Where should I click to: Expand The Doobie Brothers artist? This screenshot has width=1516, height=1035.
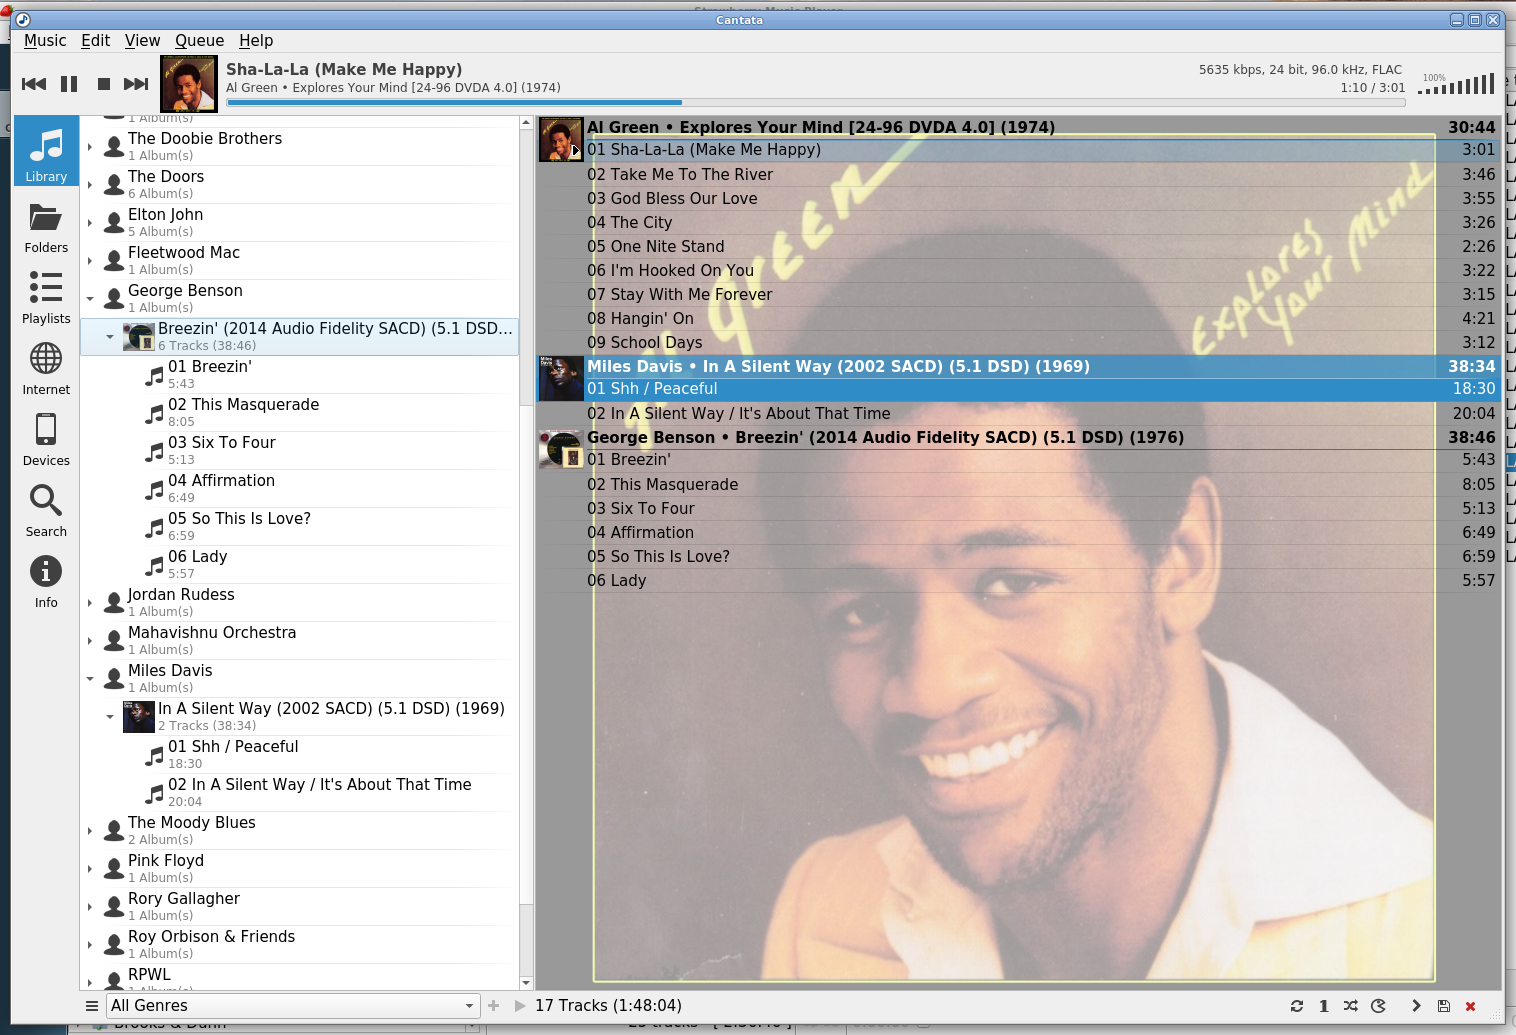[90, 147]
